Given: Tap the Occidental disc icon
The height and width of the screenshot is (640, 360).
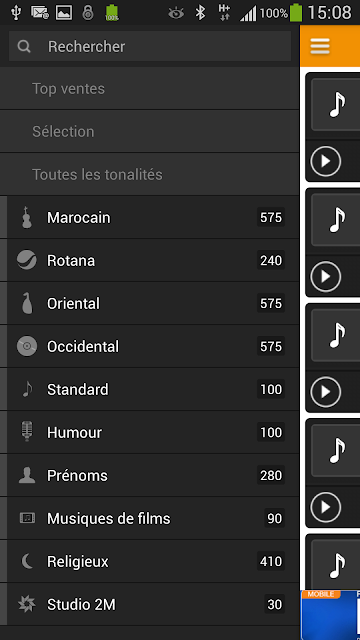Looking at the screenshot, I should click(x=27, y=346).
